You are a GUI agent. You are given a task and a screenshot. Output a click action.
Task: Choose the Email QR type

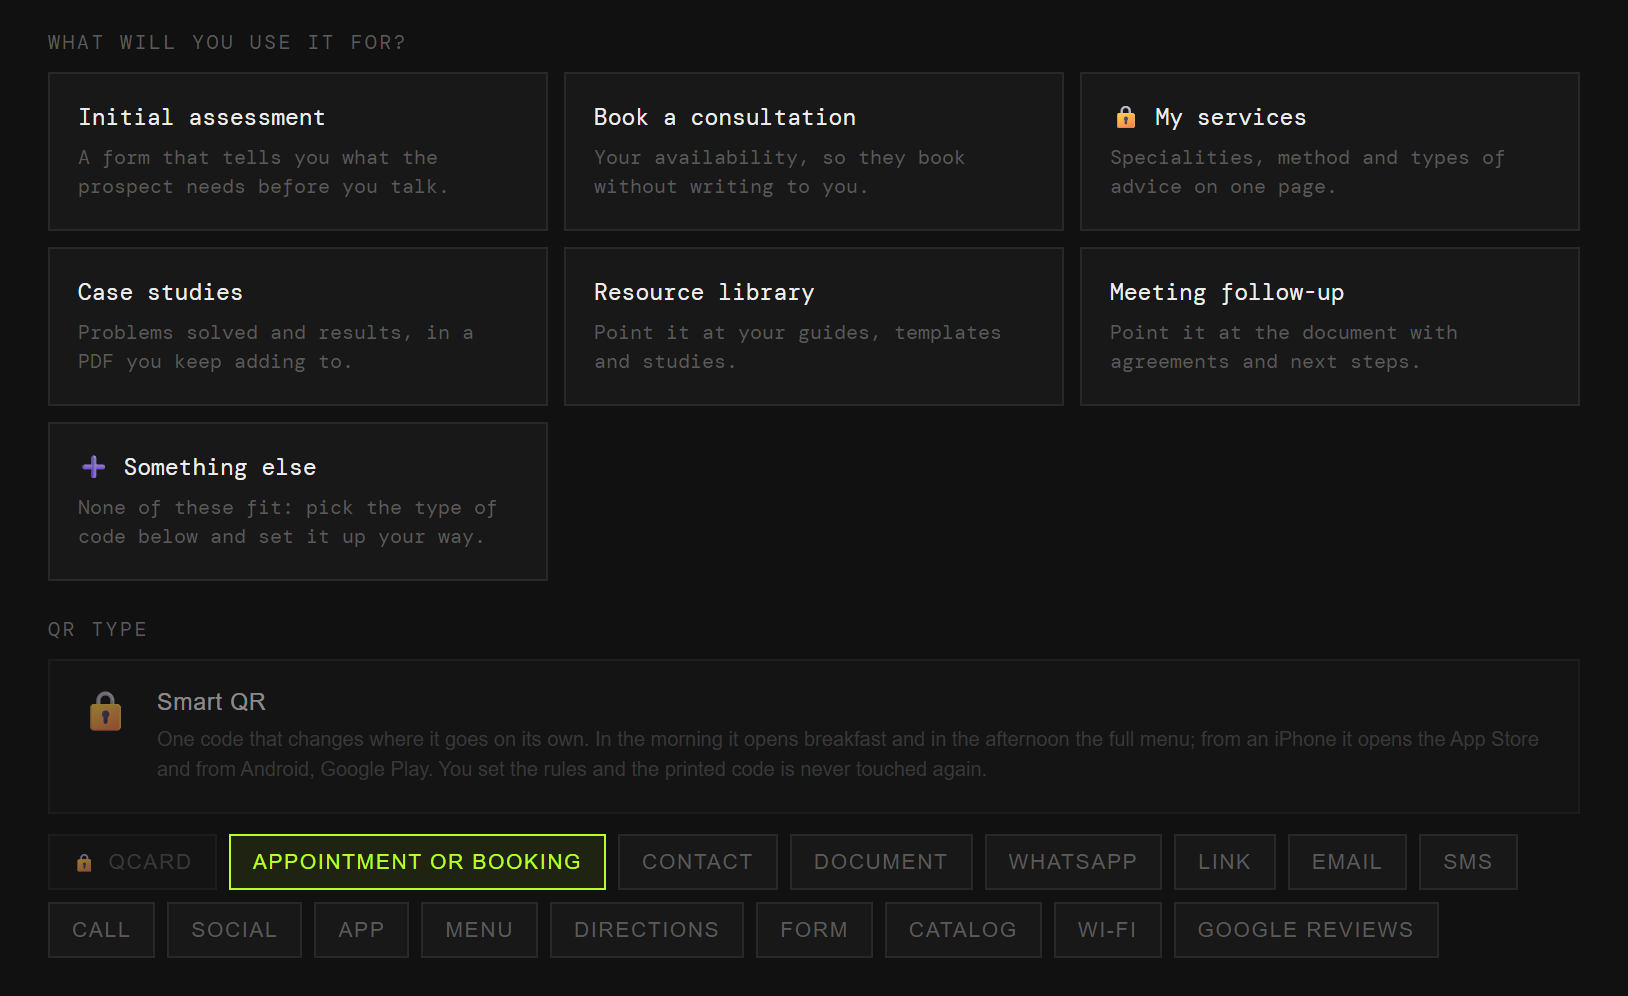[1347, 862]
